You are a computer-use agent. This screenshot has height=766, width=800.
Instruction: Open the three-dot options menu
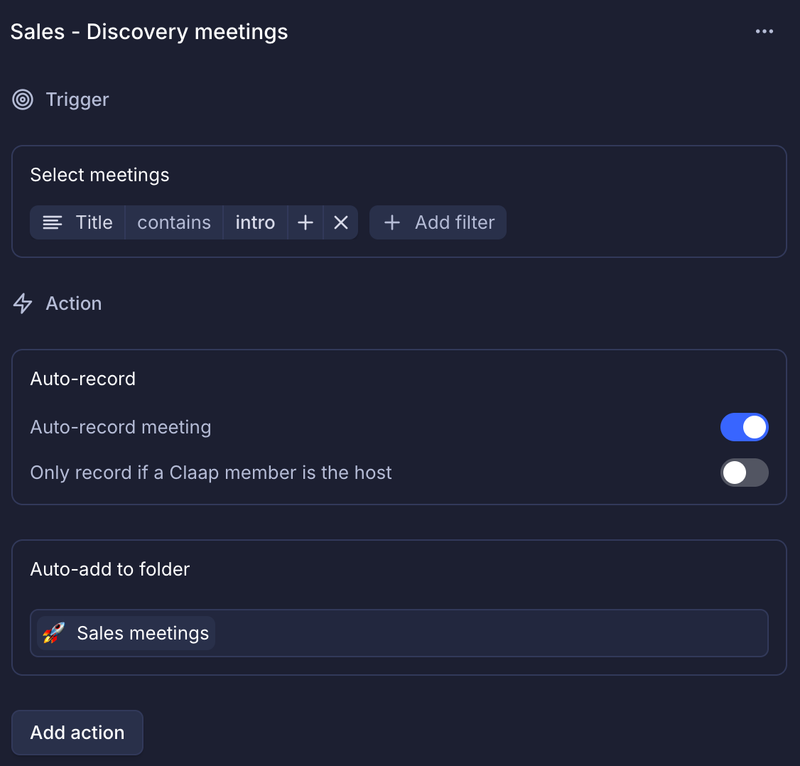pyautogui.click(x=764, y=32)
